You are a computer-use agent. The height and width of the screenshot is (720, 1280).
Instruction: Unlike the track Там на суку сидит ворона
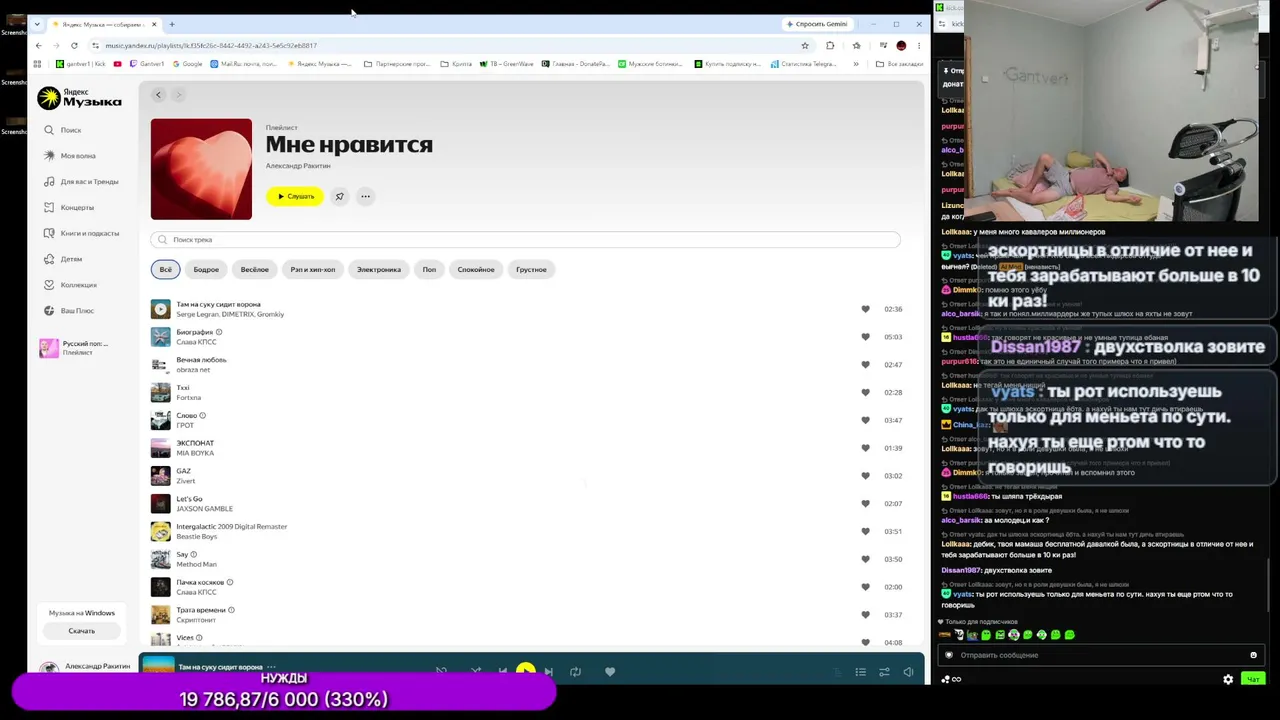pos(865,309)
